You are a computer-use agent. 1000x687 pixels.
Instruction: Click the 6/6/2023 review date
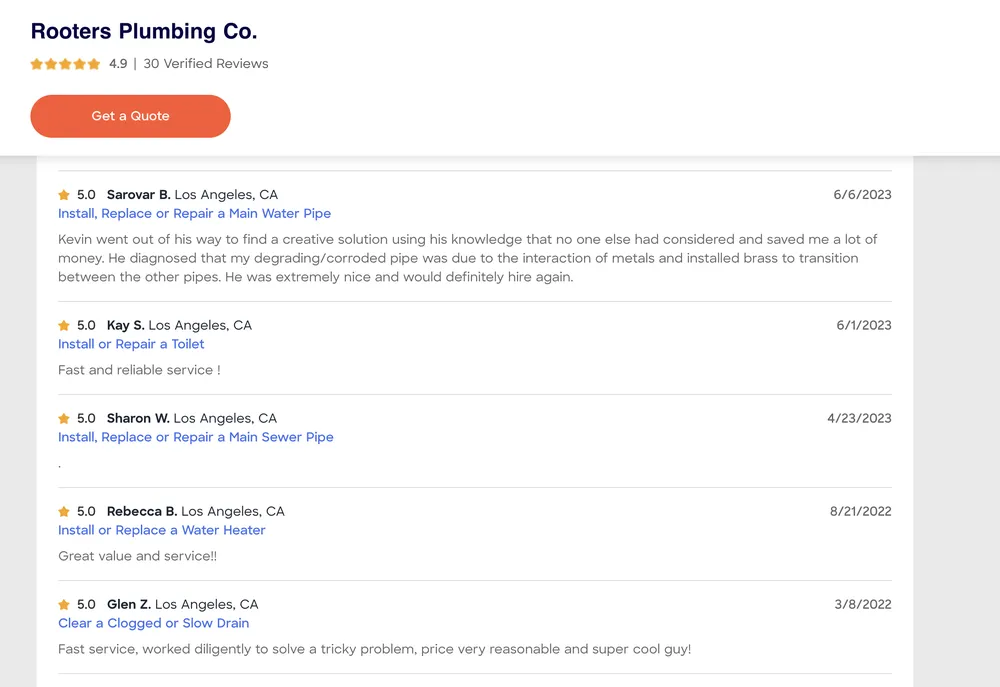pos(862,195)
